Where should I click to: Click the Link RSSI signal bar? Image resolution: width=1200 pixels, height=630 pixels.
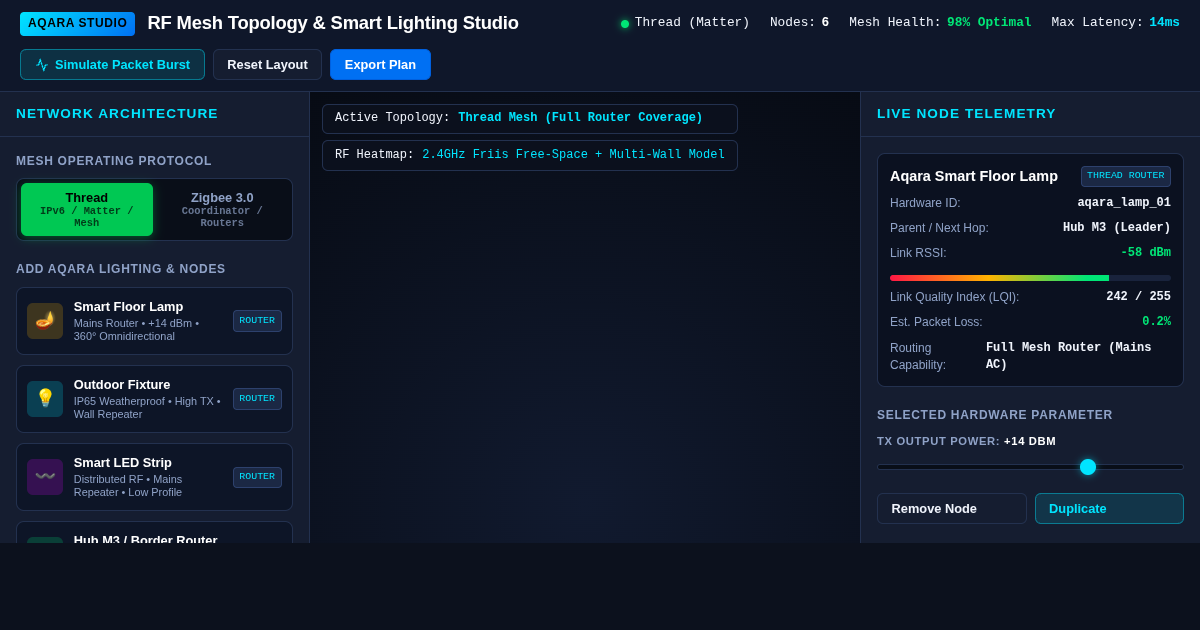click(x=1030, y=278)
